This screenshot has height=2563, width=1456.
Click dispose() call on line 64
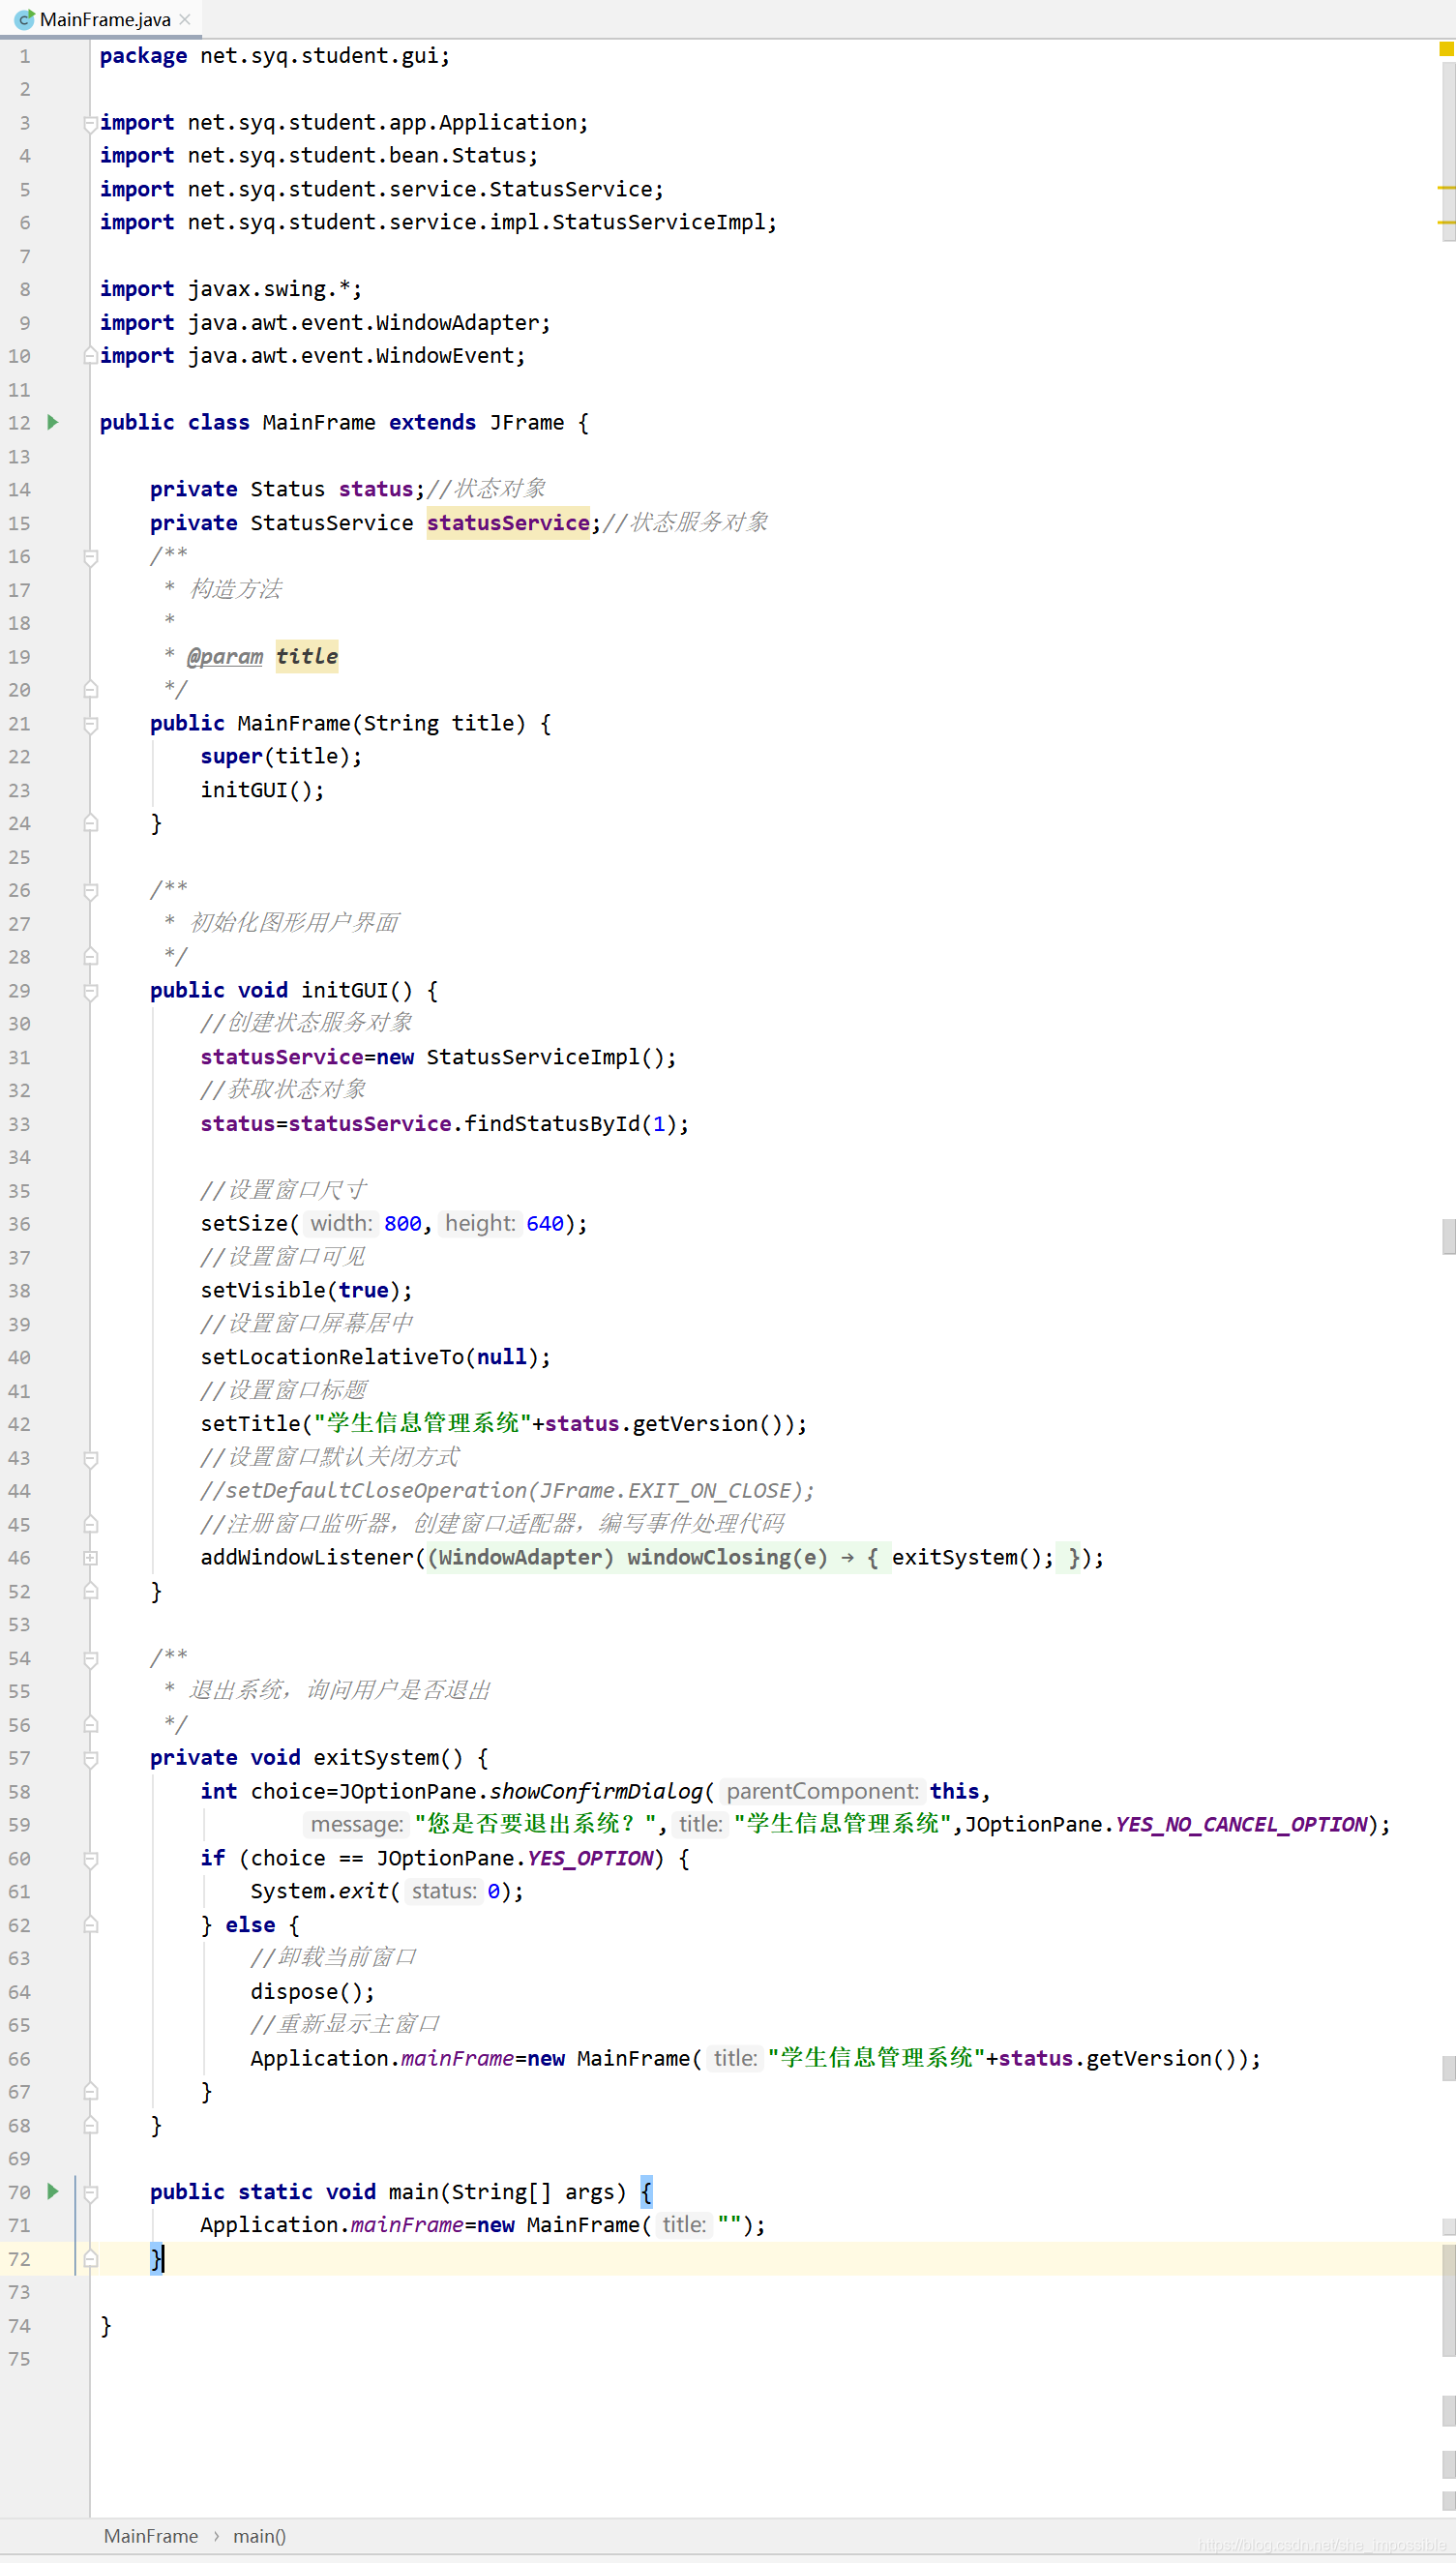coord(312,1991)
